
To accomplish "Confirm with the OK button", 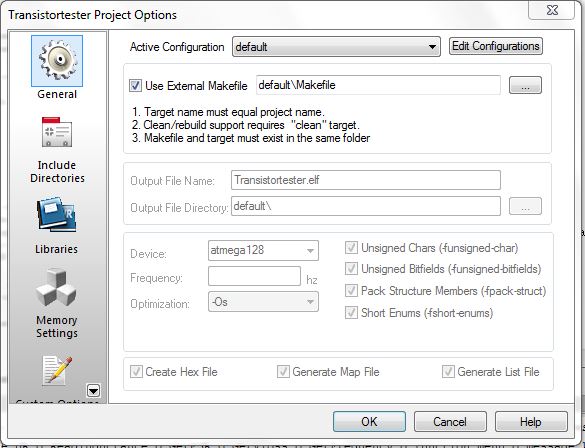I will pyautogui.click(x=369, y=422).
